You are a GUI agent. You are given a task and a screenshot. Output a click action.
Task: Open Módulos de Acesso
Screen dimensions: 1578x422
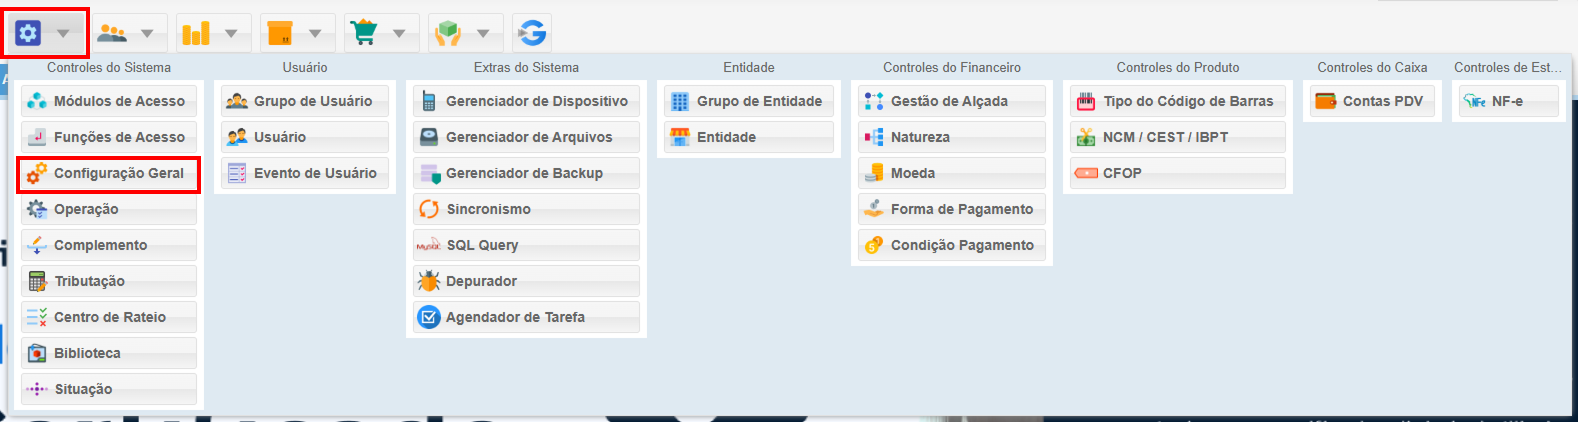pyautogui.click(x=109, y=101)
